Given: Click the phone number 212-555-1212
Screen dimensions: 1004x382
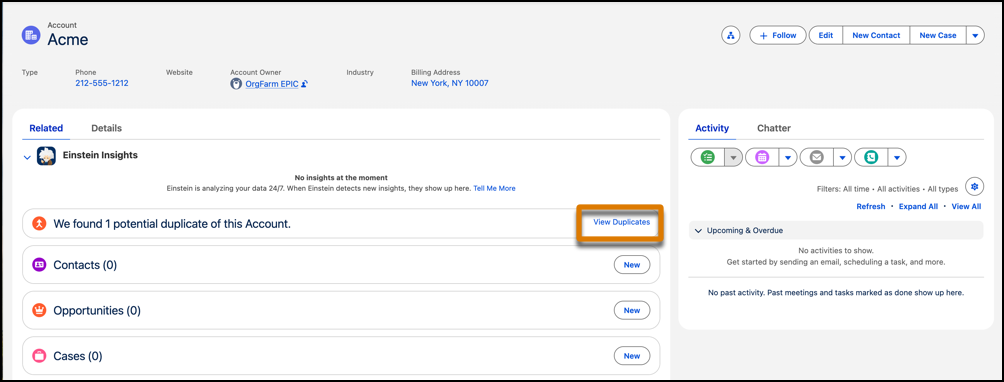Looking at the screenshot, I should click(x=102, y=83).
